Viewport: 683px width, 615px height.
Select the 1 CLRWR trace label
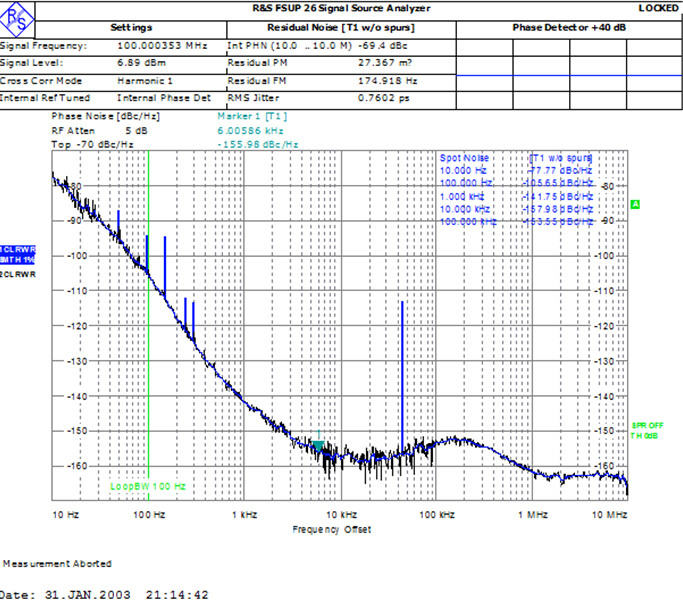coord(17,250)
